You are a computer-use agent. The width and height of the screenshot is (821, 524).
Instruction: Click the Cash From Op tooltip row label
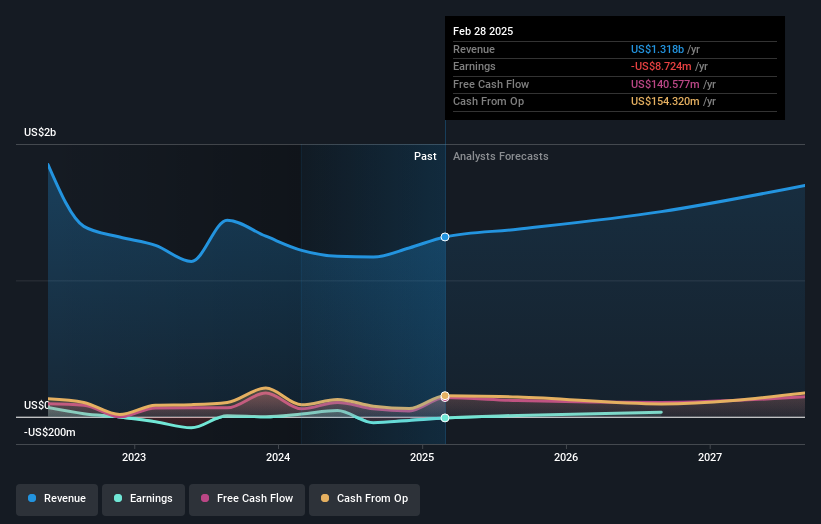click(x=489, y=102)
